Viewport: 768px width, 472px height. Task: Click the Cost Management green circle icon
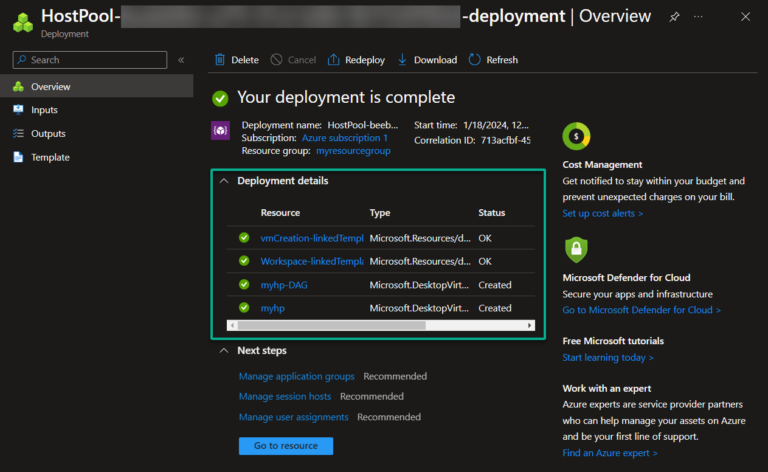577,136
